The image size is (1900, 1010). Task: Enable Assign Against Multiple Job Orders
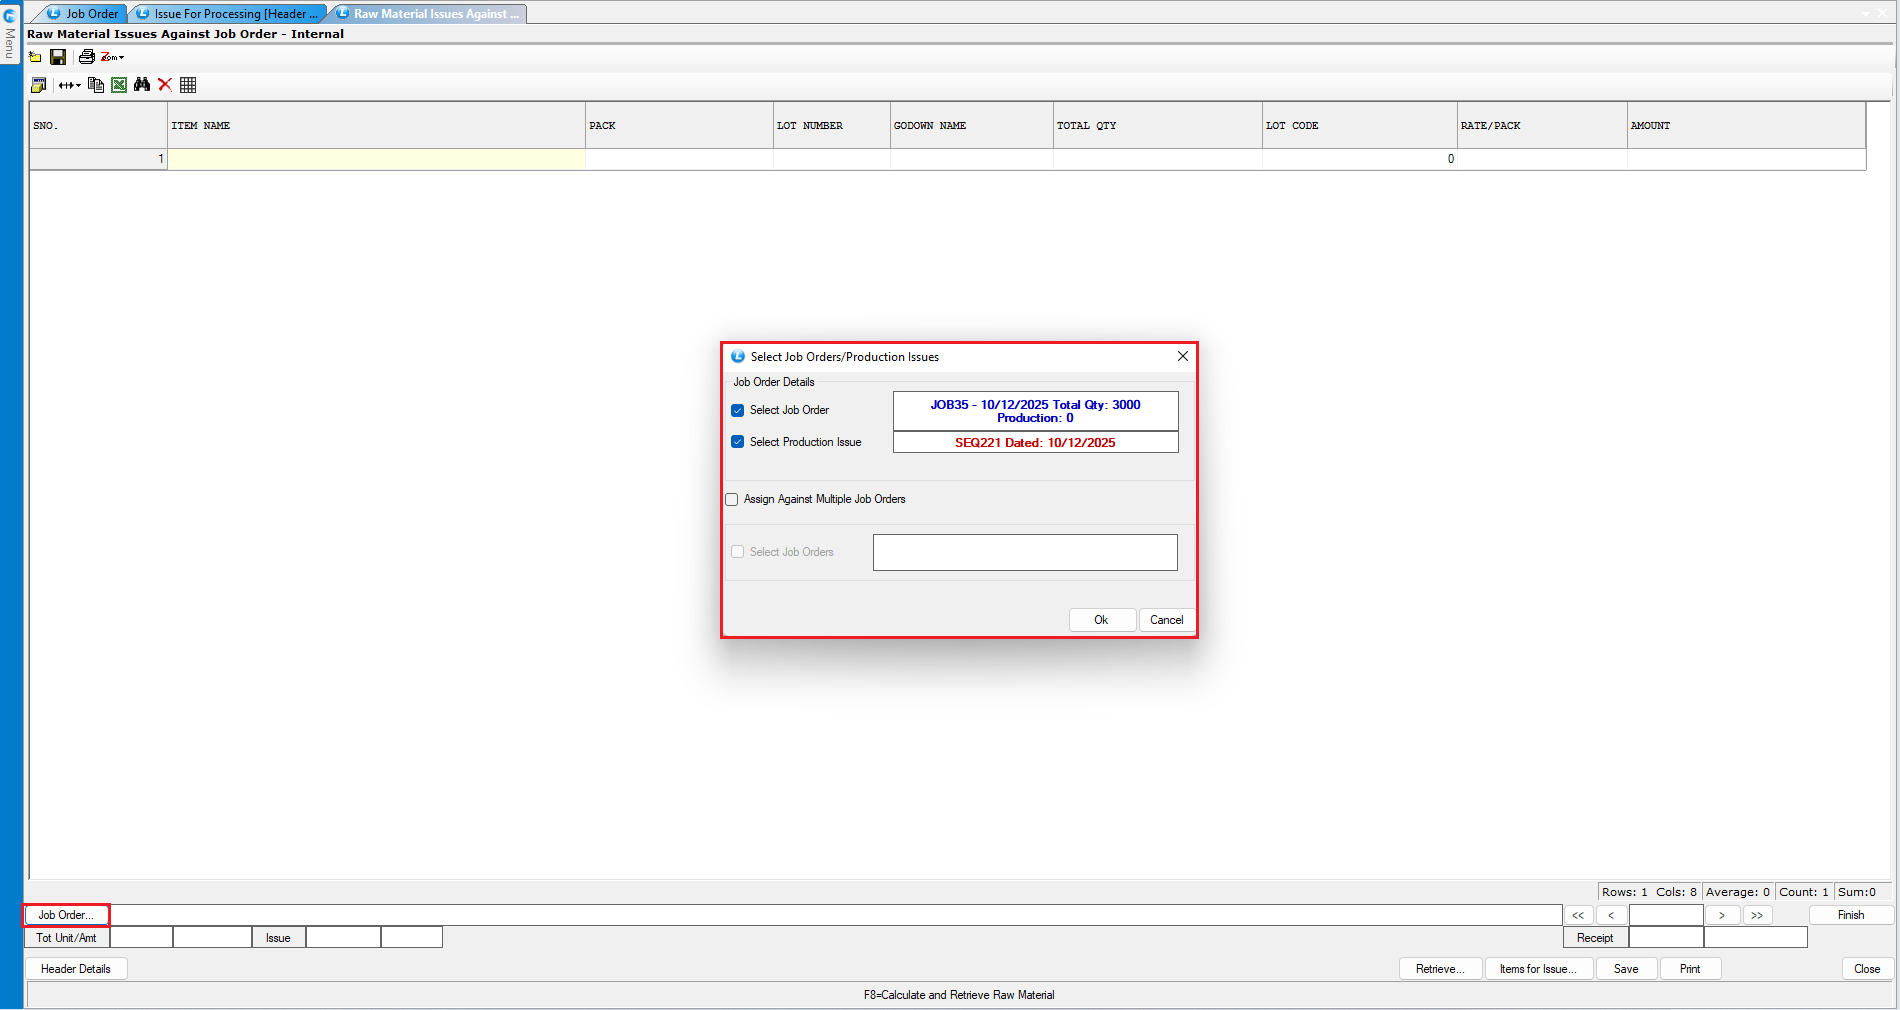[732, 499]
